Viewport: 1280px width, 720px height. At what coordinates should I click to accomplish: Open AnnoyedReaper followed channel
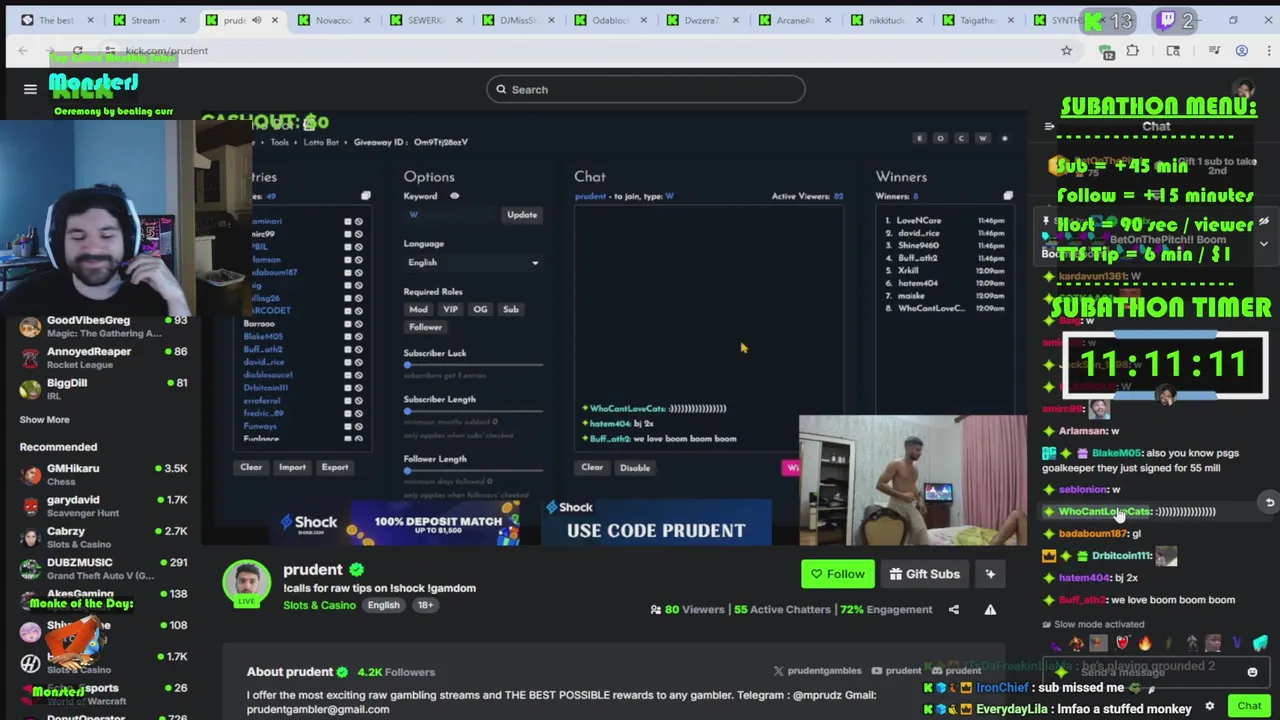click(104, 357)
